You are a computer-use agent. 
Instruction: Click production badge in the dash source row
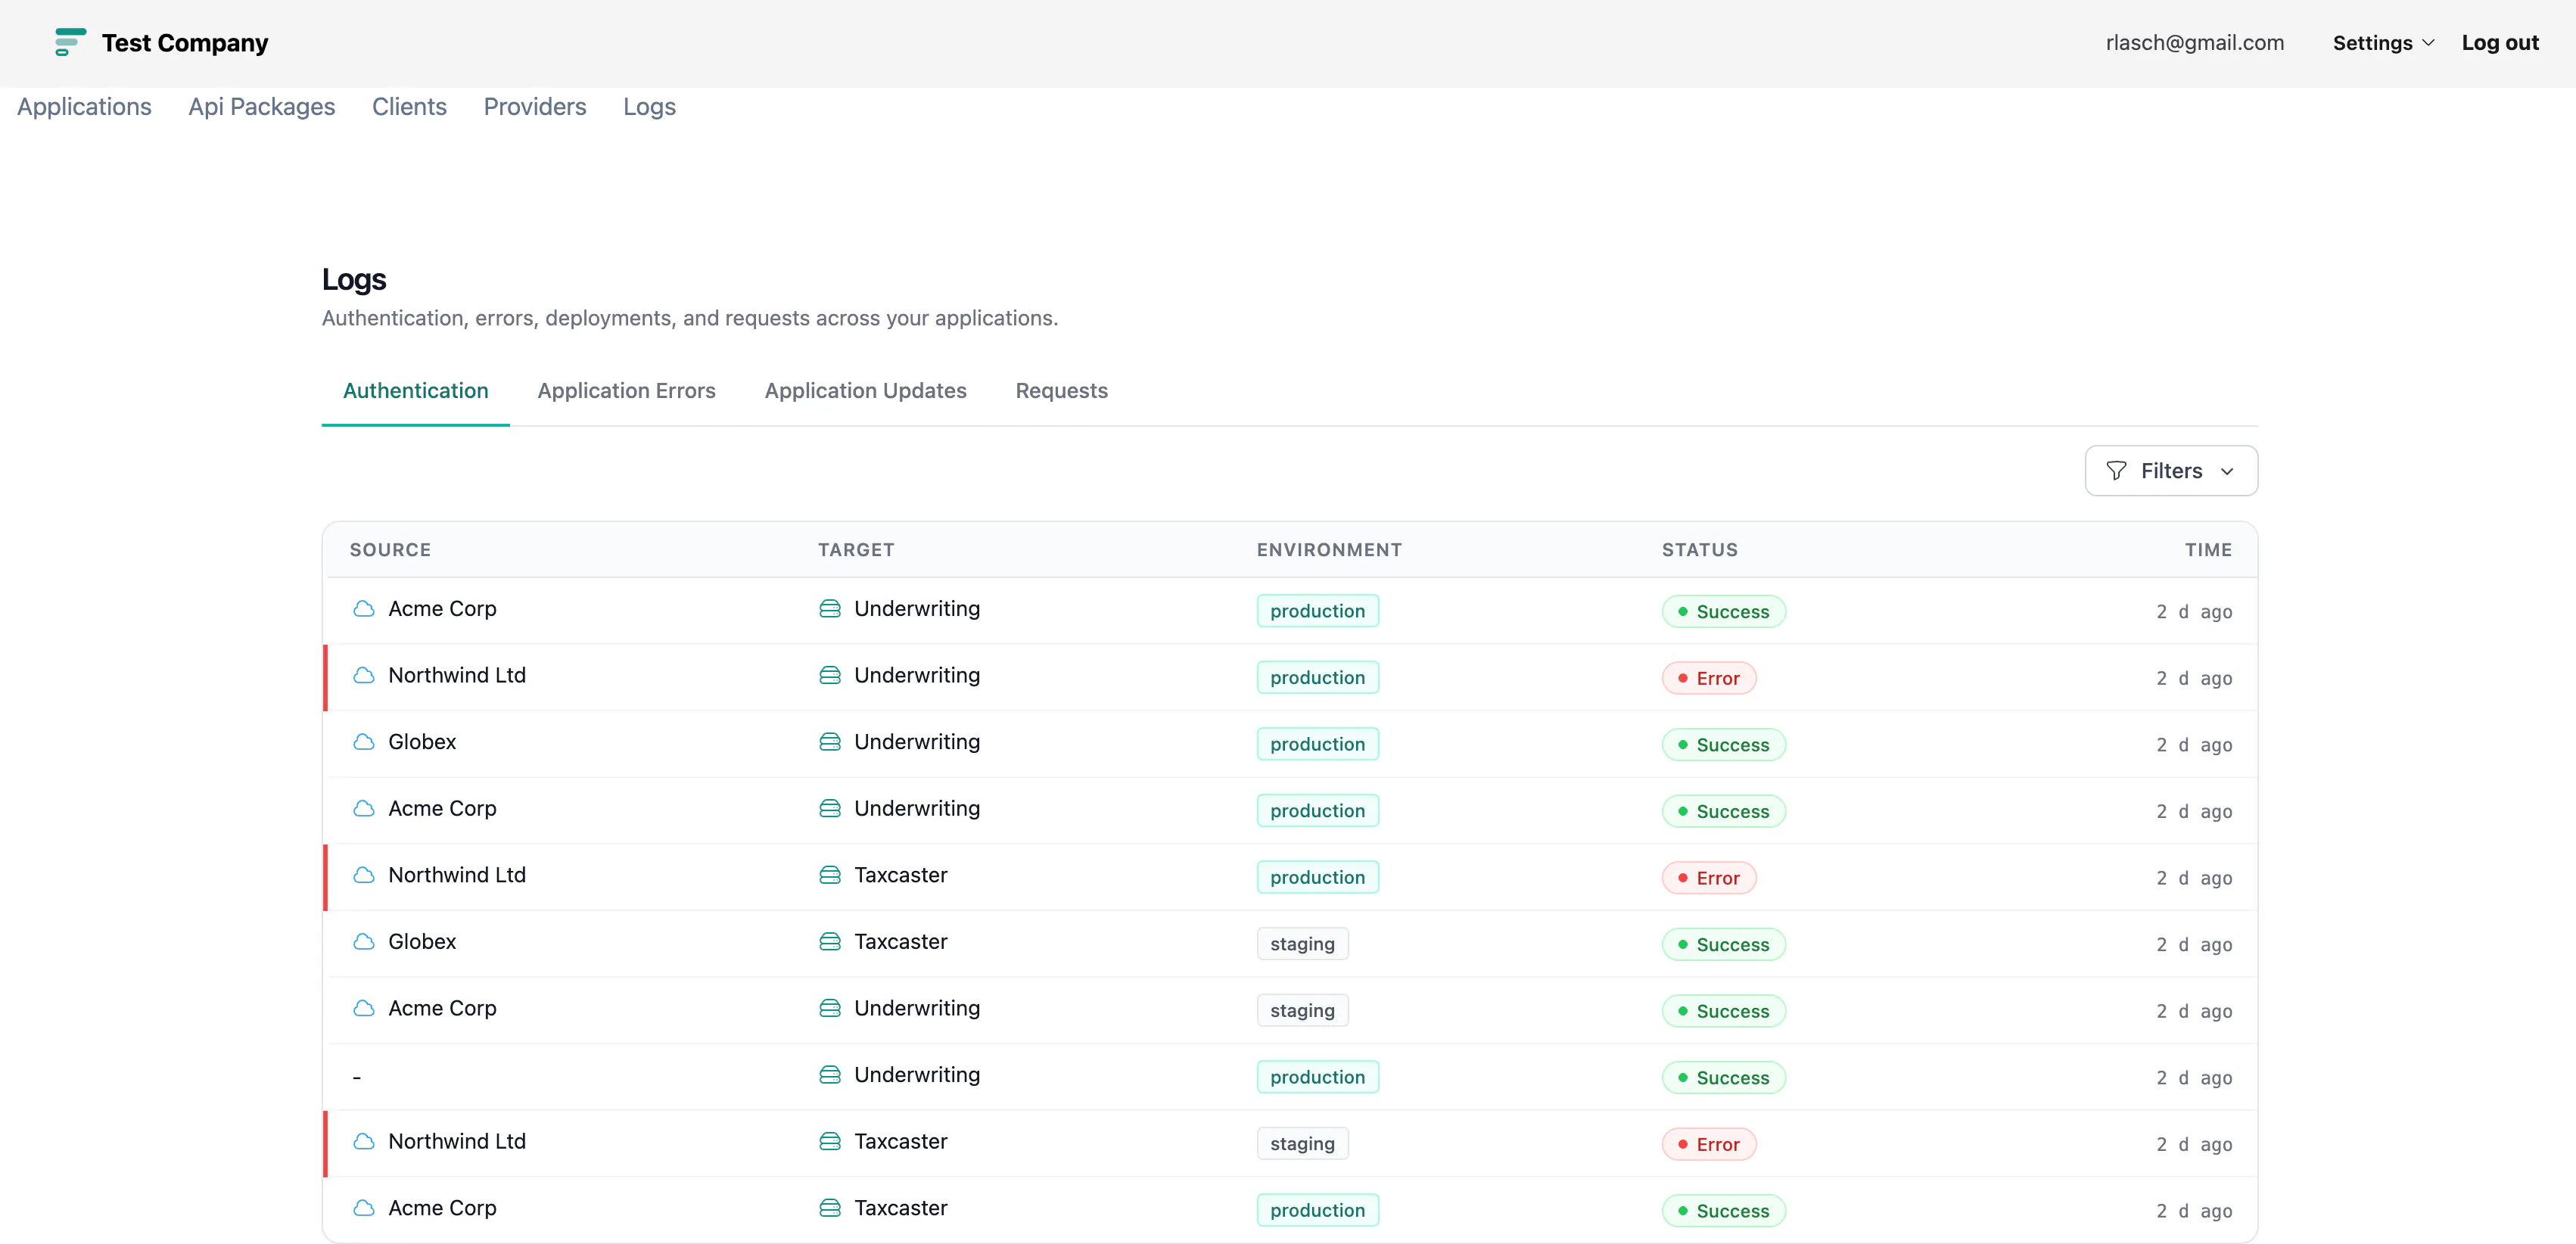pyautogui.click(x=1317, y=1077)
